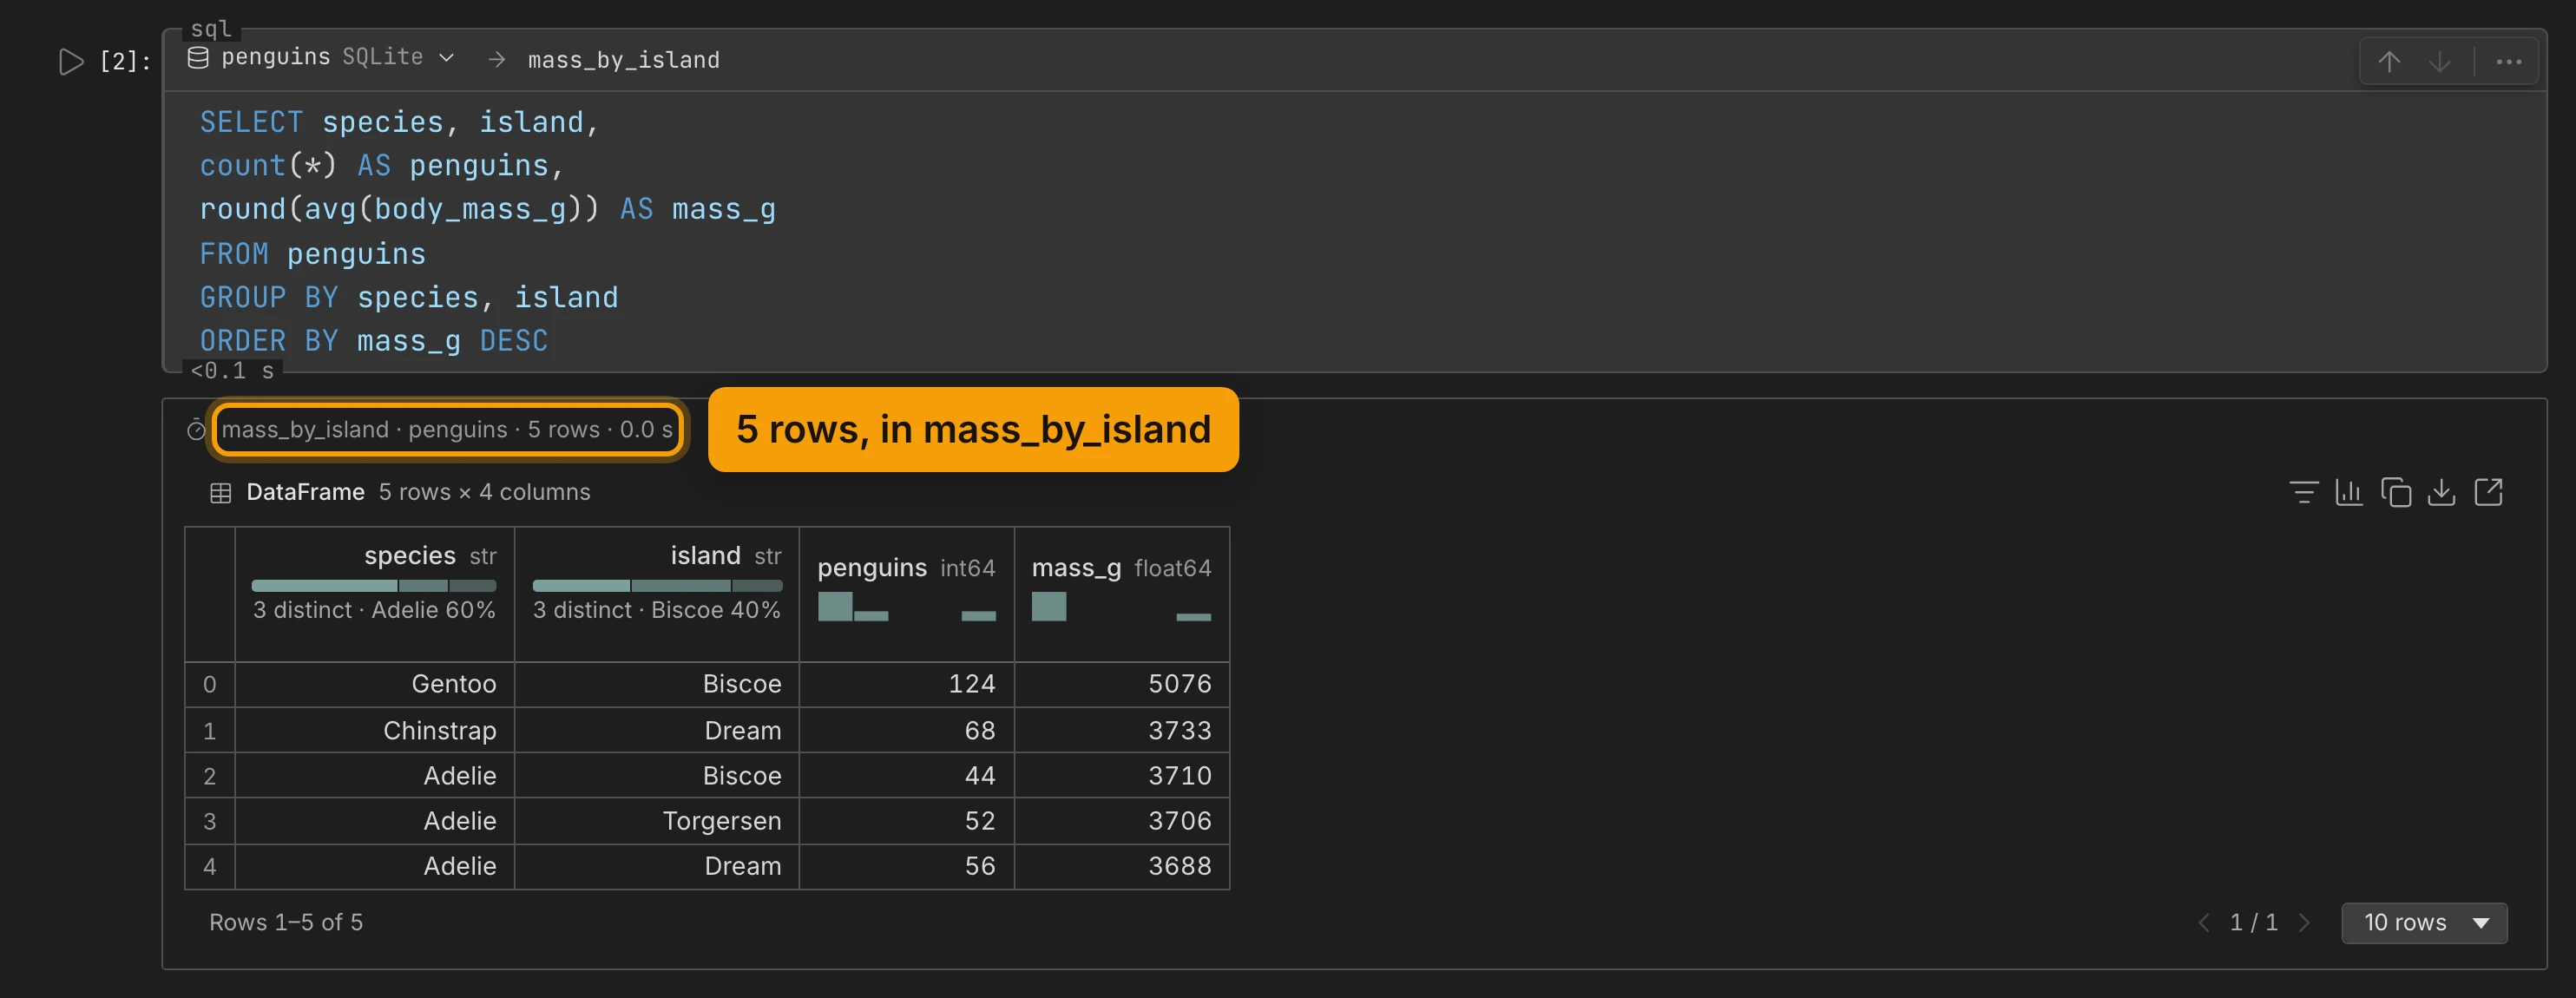Select the Torgersen island cell

[657, 821]
